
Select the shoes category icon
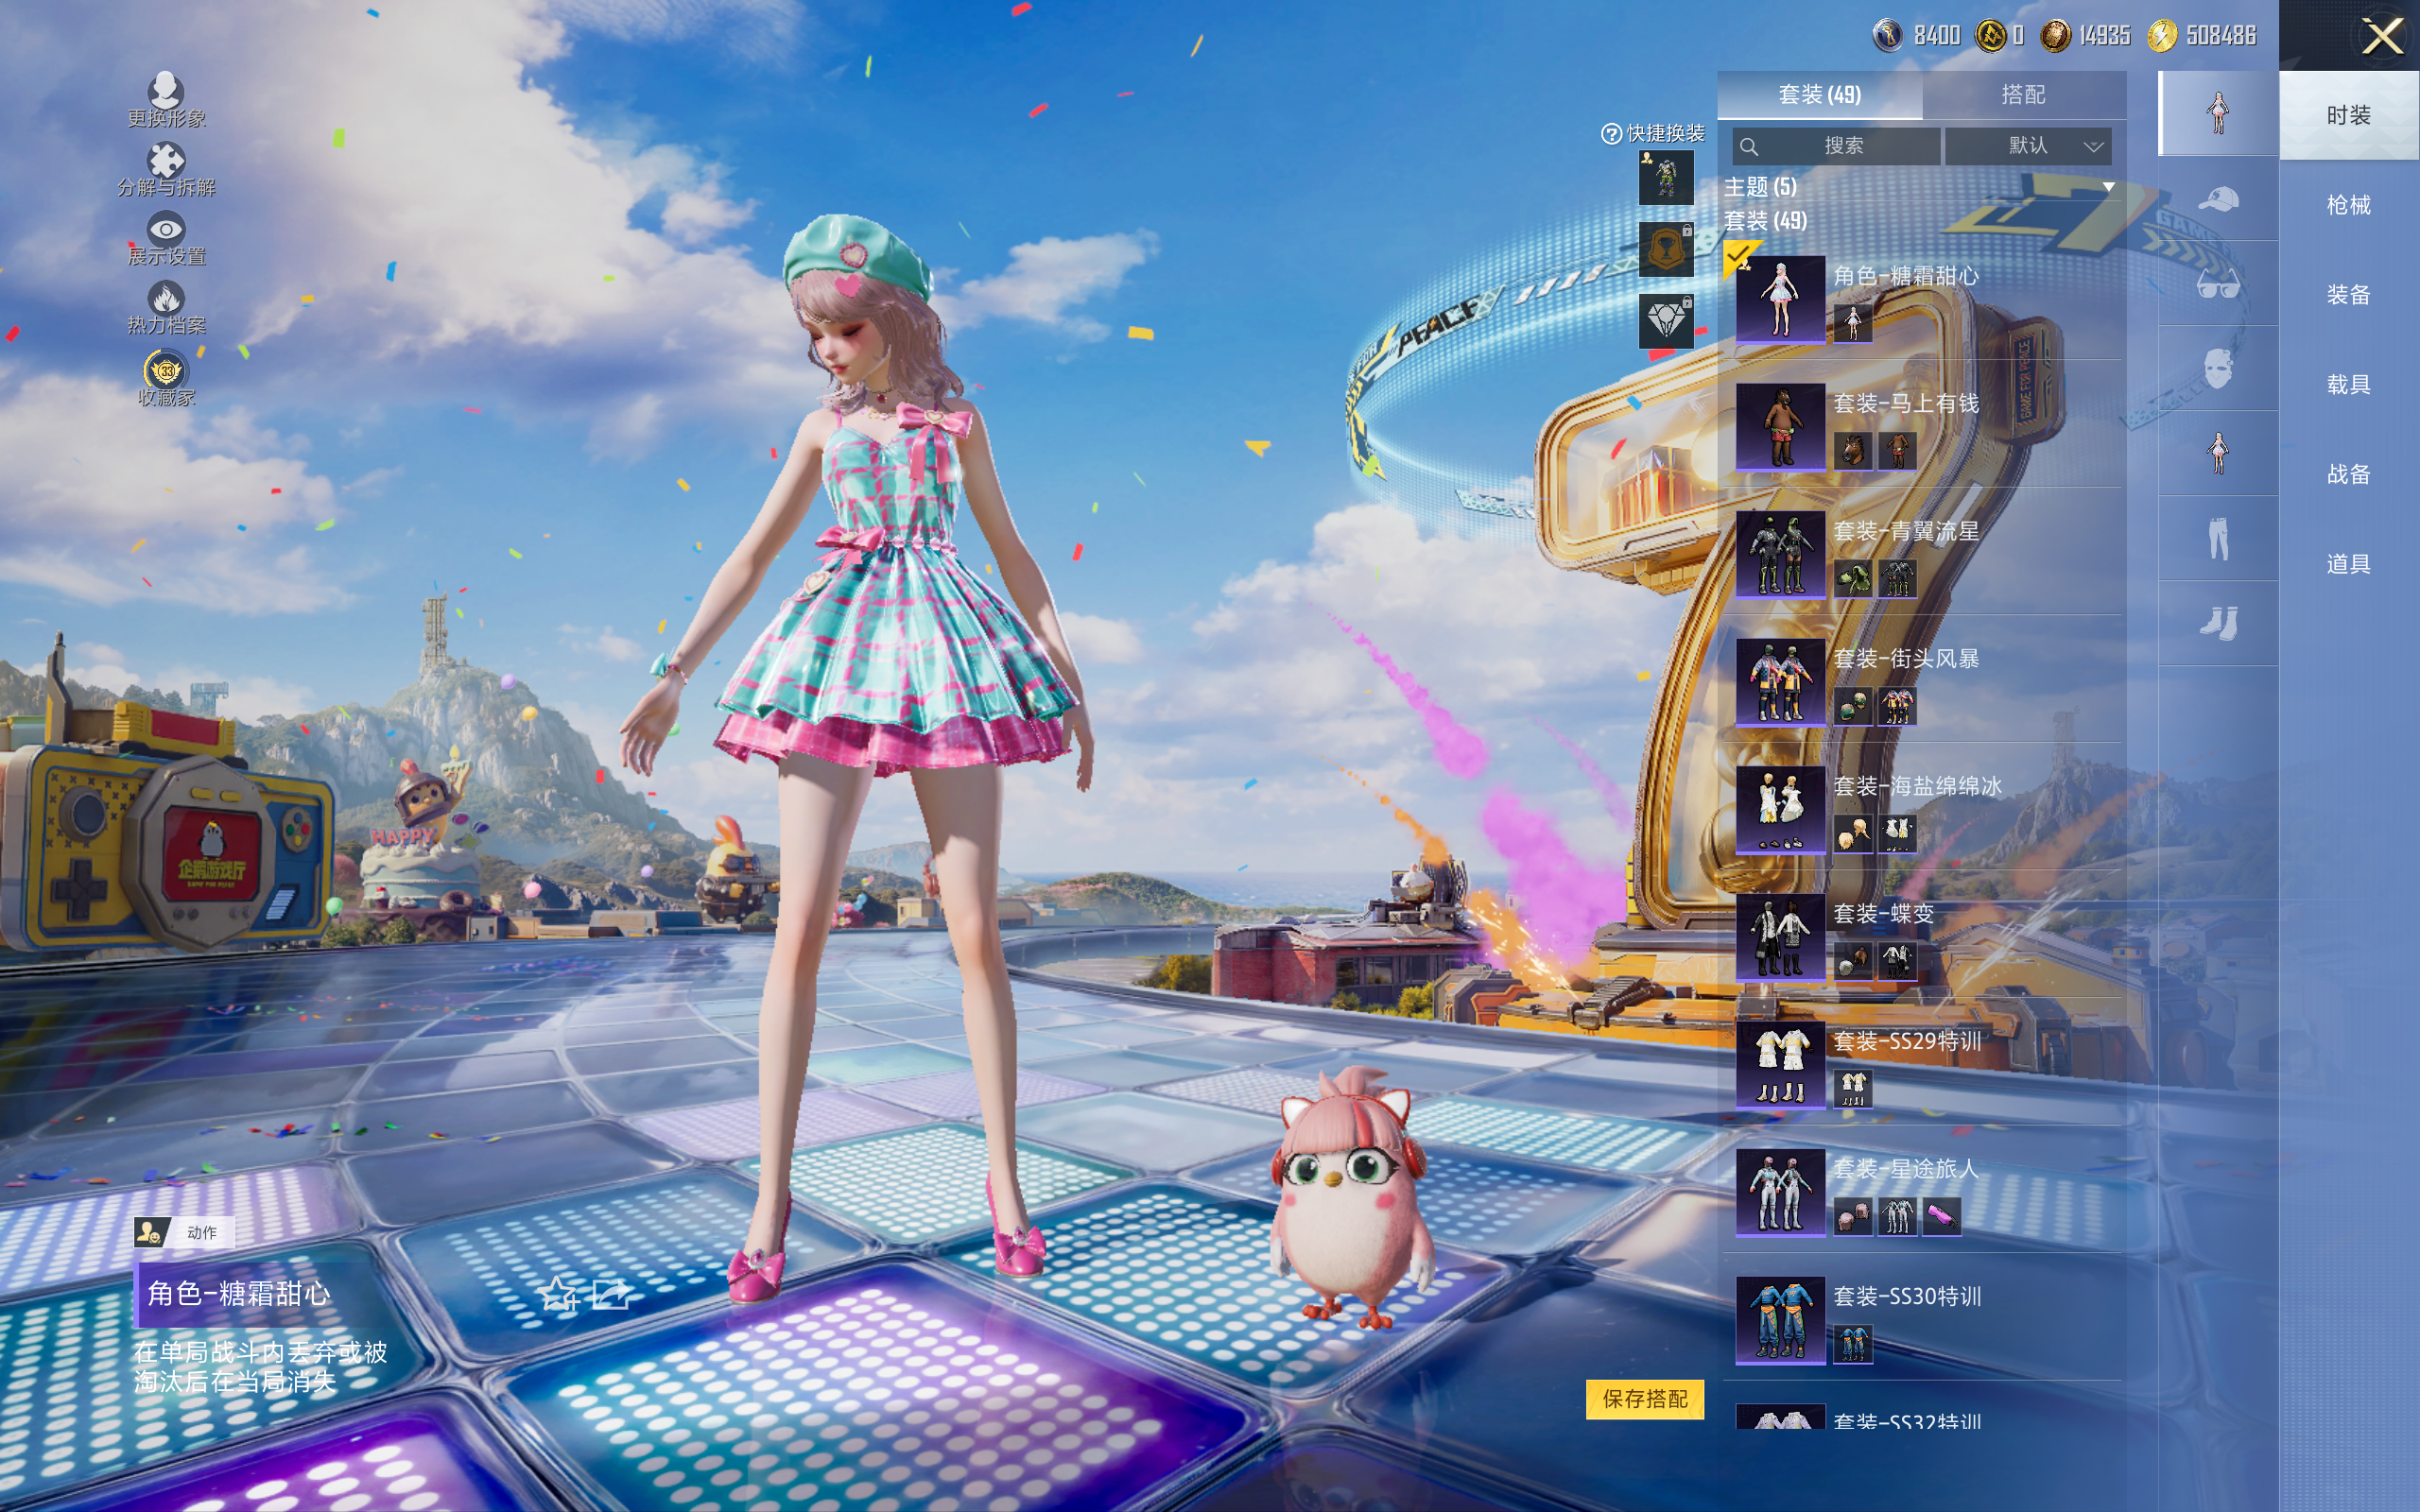[2218, 624]
